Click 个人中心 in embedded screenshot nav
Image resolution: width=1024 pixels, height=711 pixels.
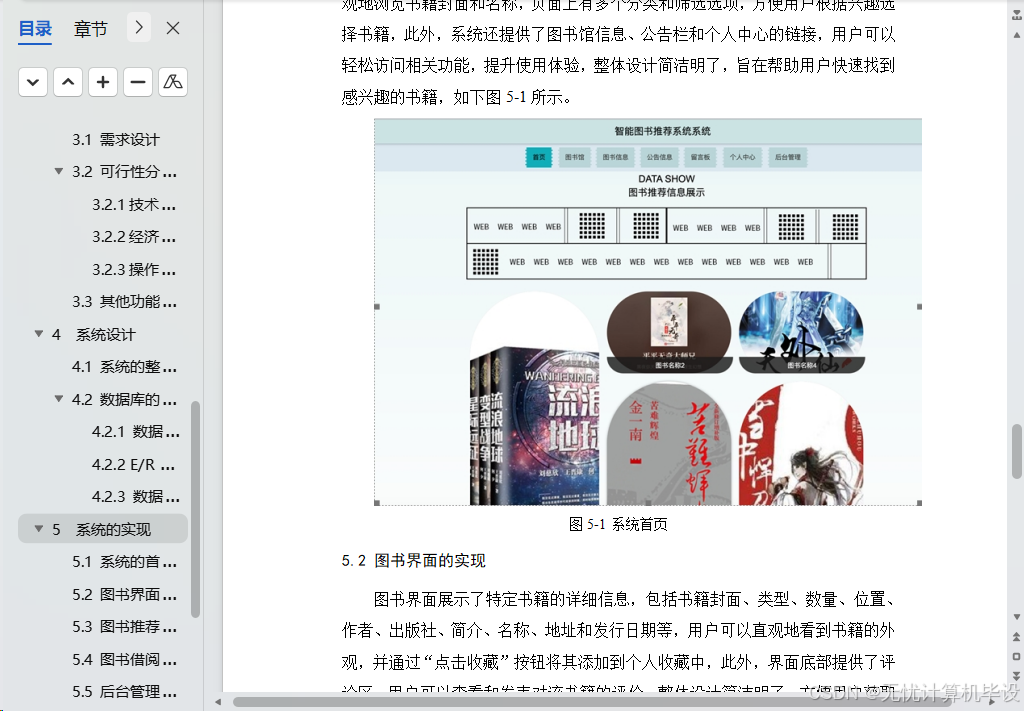click(743, 157)
